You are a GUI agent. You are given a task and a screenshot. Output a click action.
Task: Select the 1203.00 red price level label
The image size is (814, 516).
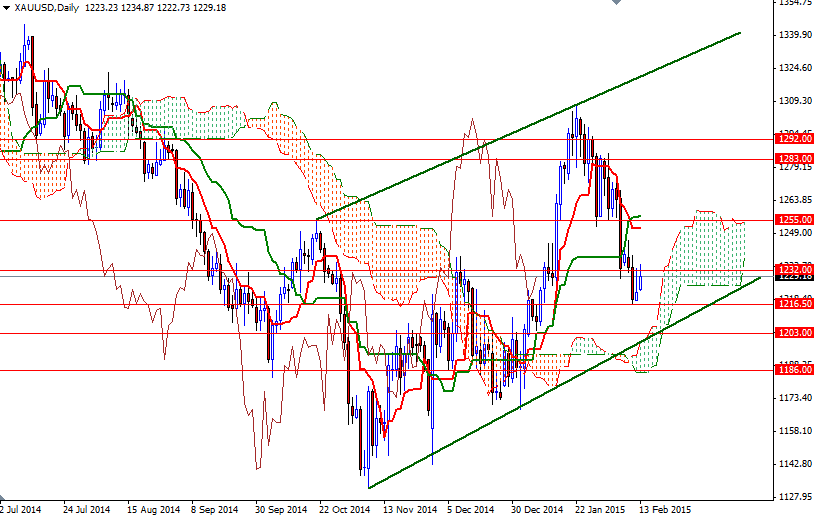click(x=794, y=333)
